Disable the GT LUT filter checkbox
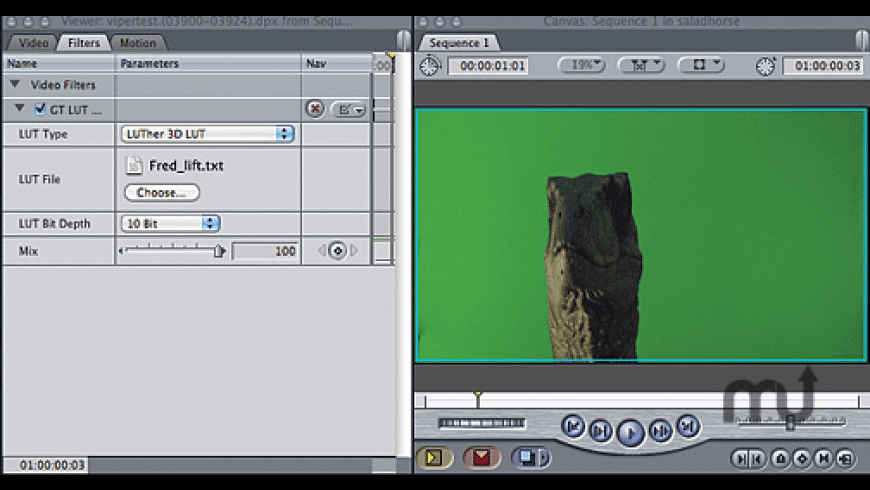Image resolution: width=870 pixels, height=490 pixels. 40,109
